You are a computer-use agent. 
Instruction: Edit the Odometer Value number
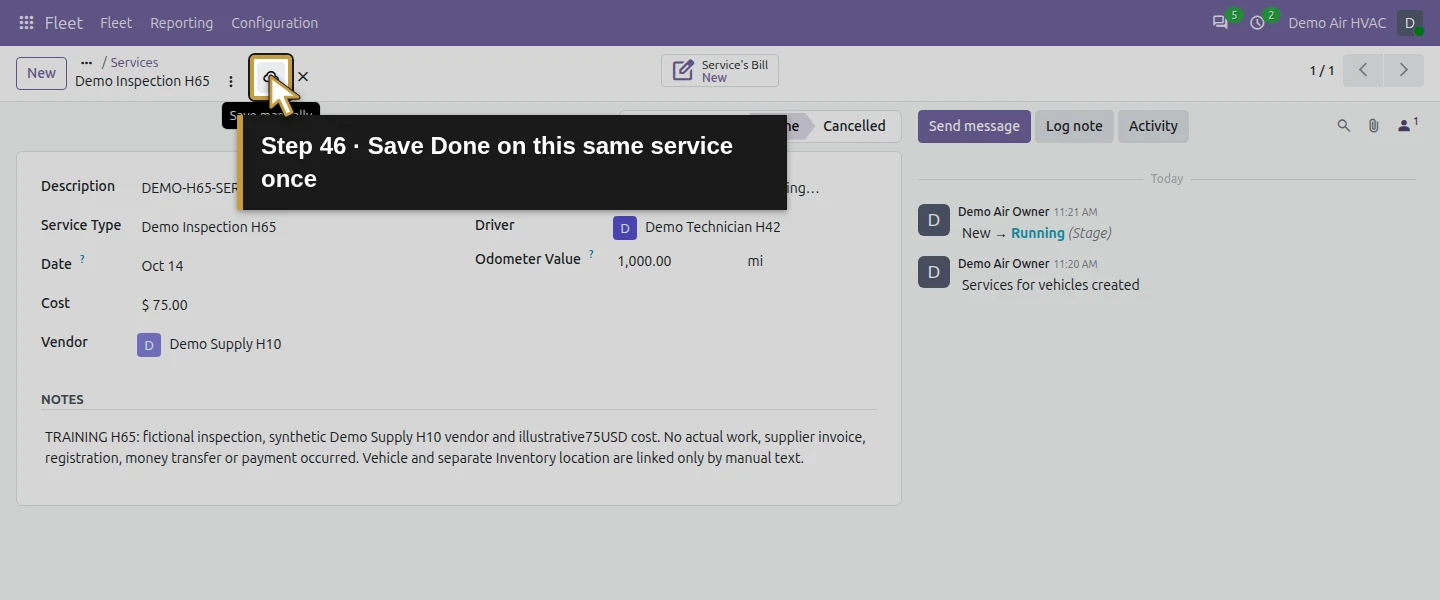click(x=675, y=261)
